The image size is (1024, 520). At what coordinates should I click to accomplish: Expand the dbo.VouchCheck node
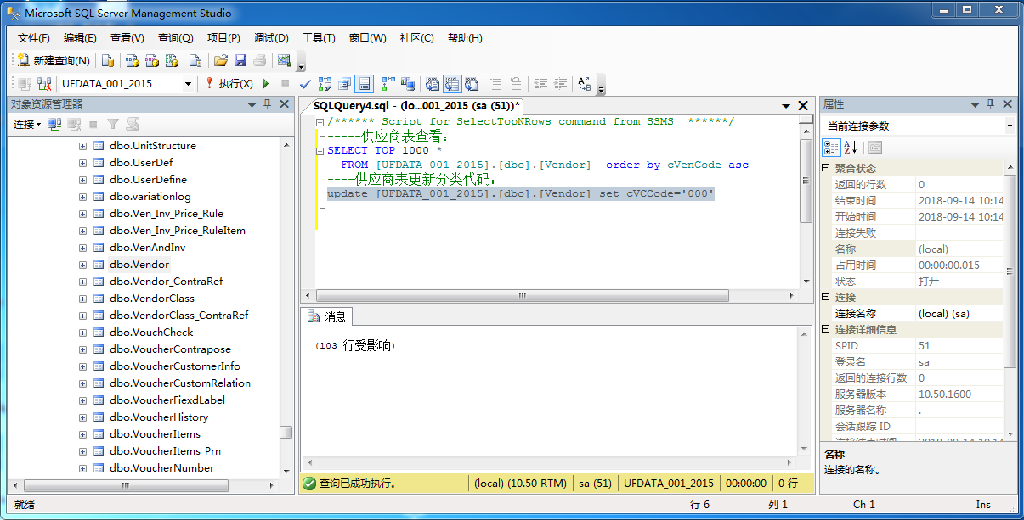(83, 333)
